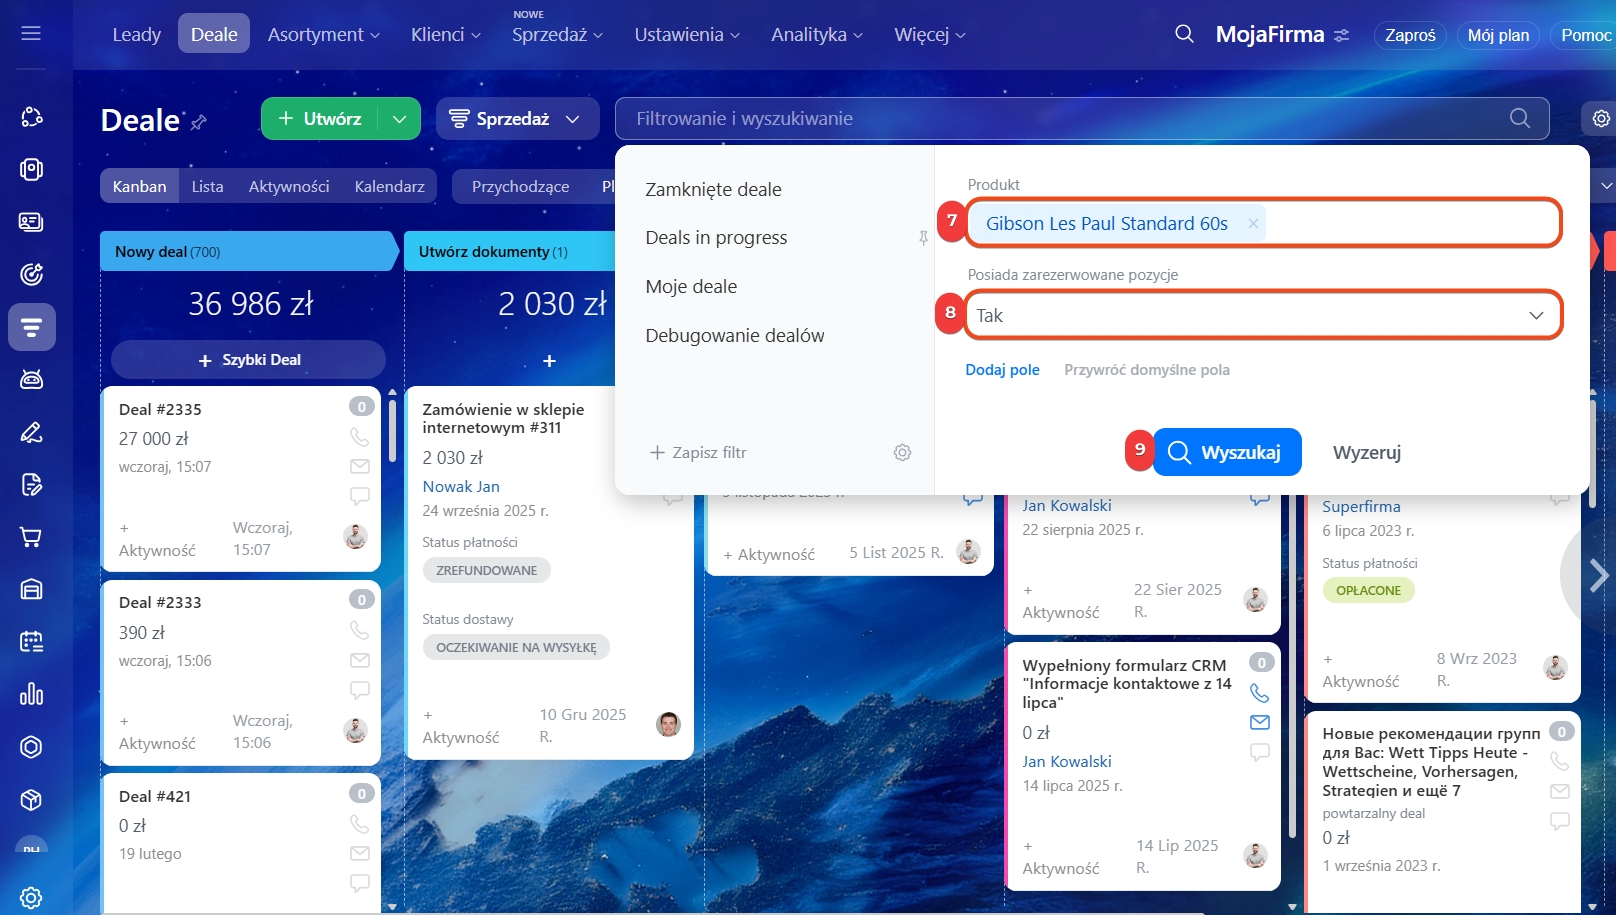The height and width of the screenshot is (915, 1616).
Task: Click Zapisz filtr
Action: (698, 453)
